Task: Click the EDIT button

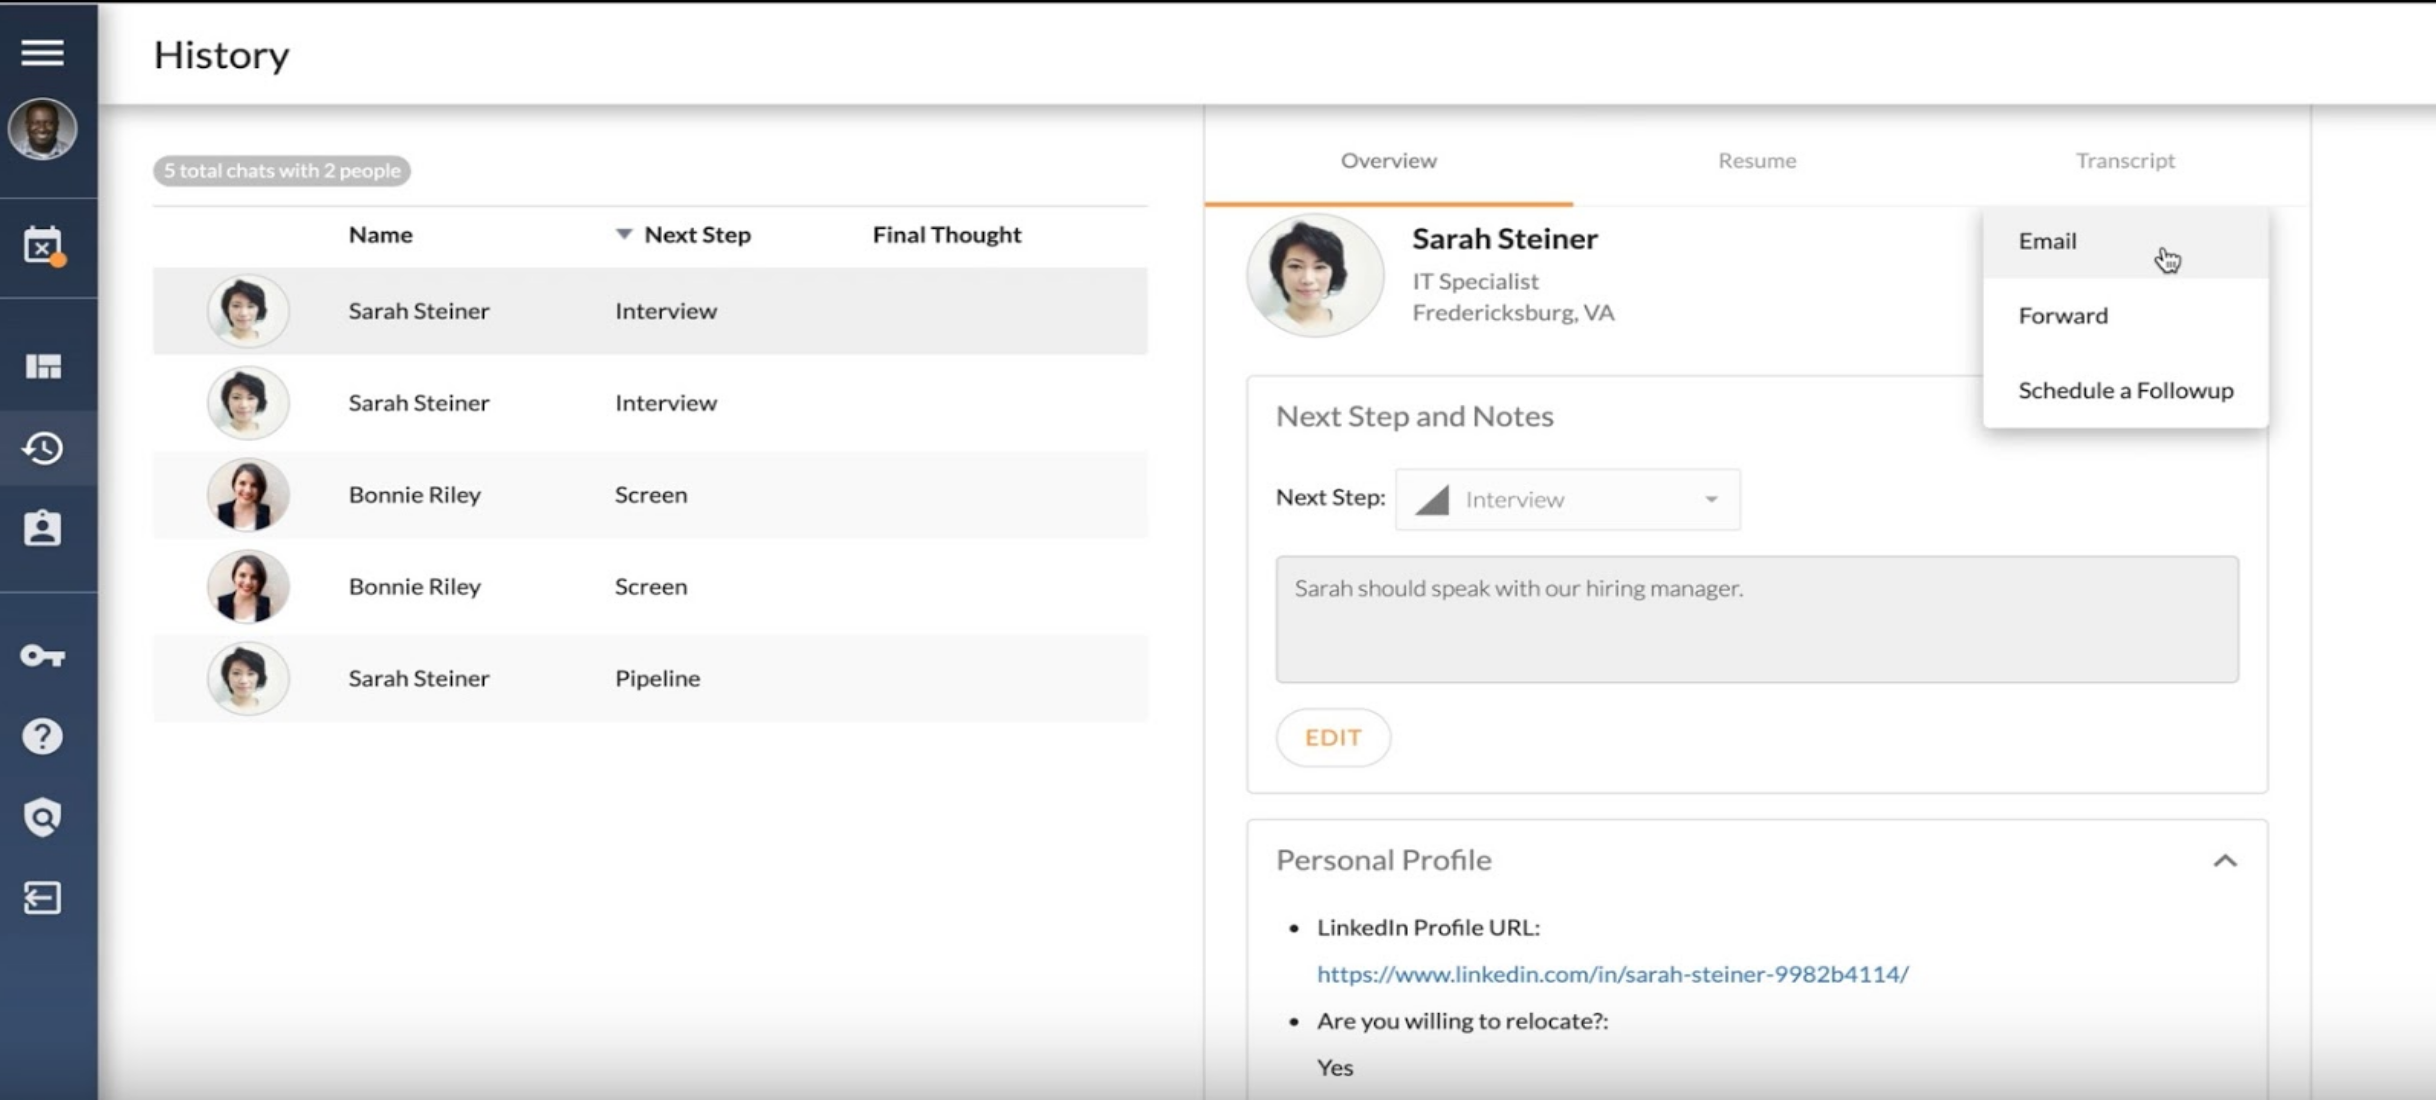Action: (1333, 738)
